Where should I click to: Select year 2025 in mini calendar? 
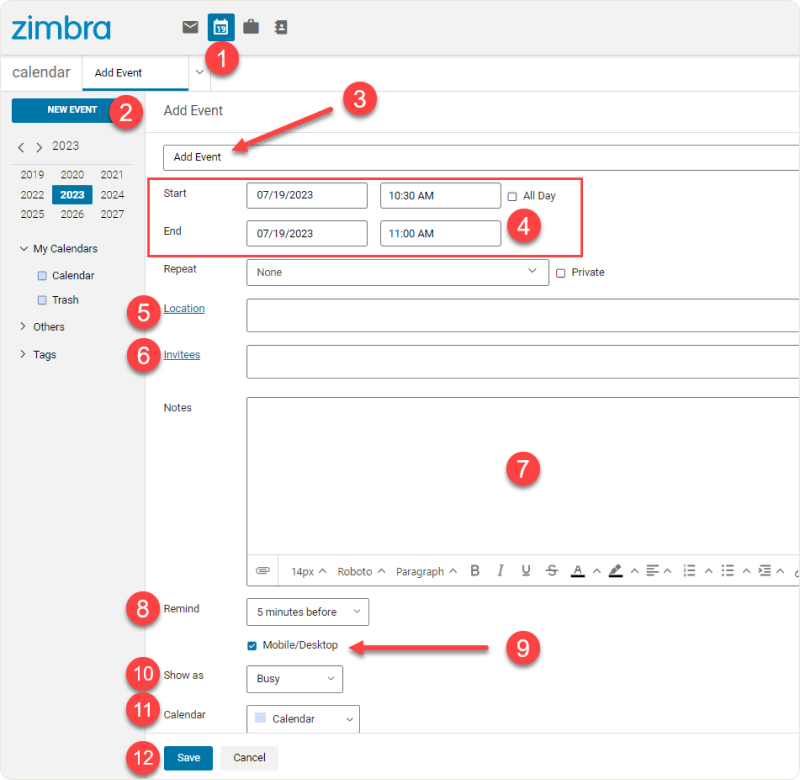[x=32, y=214]
